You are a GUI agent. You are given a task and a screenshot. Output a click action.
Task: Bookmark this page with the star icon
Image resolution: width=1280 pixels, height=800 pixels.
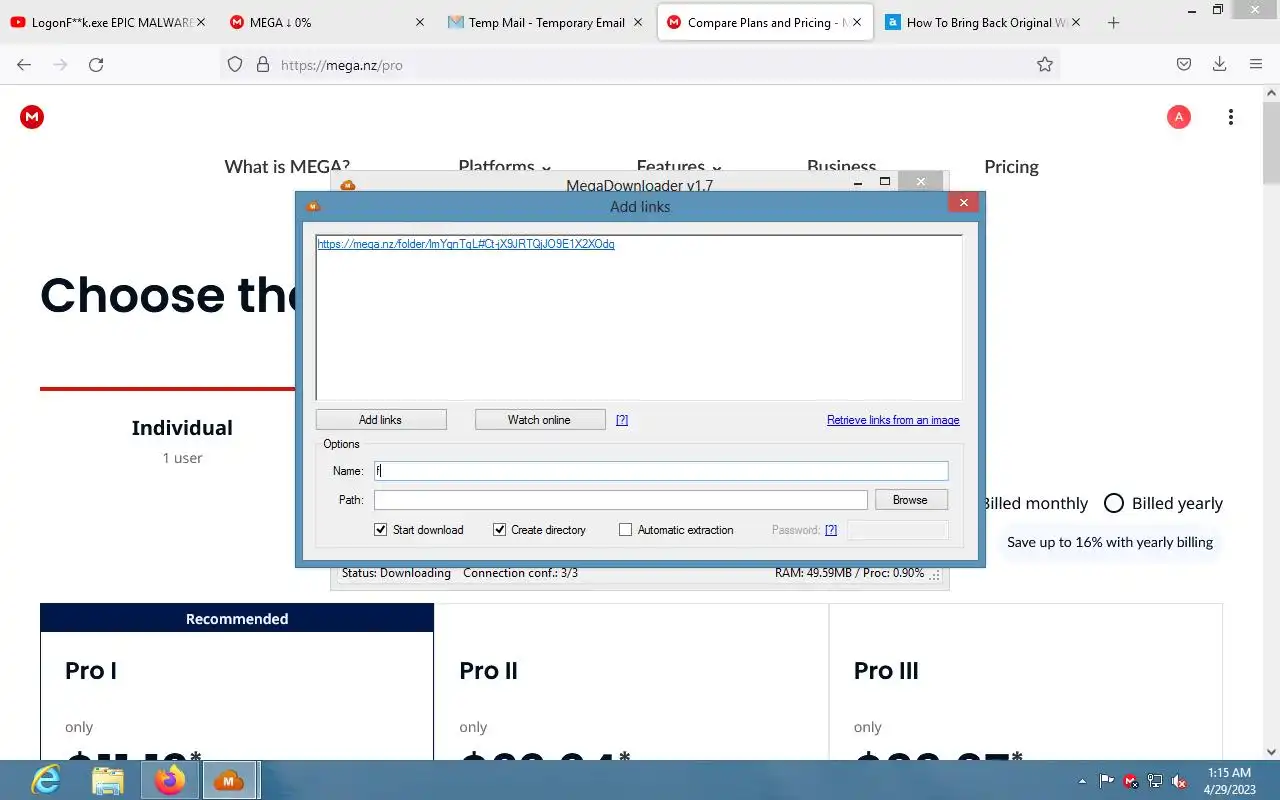pyautogui.click(x=1045, y=64)
